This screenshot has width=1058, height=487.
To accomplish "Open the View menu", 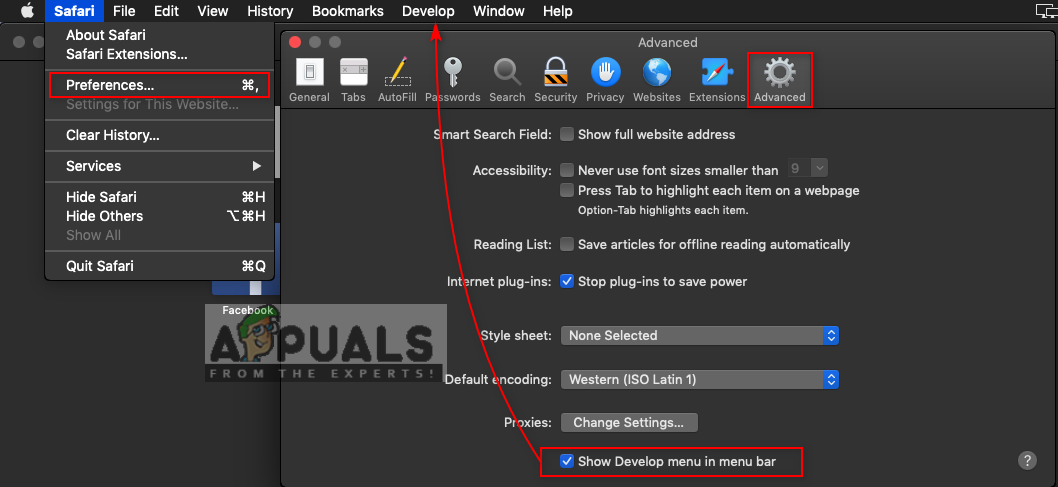I will click(213, 11).
